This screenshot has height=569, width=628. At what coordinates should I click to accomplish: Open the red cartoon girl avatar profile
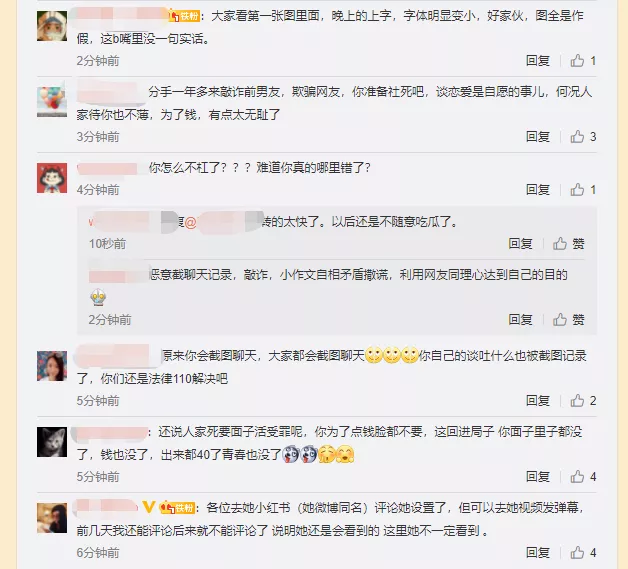tap(52, 178)
